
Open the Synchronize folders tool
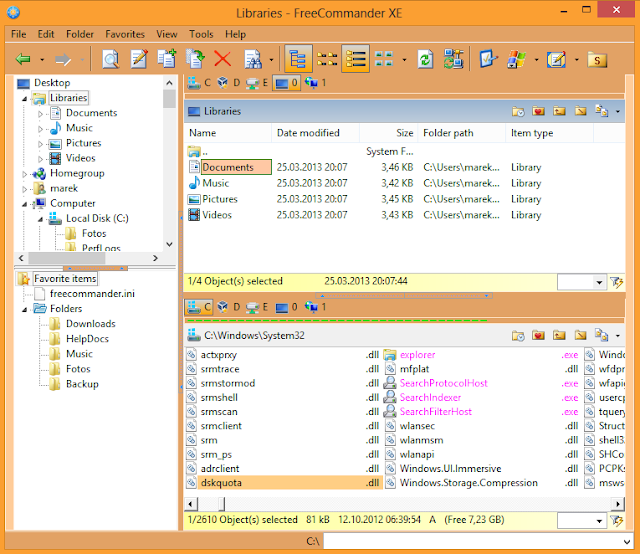pyautogui.click(x=453, y=59)
